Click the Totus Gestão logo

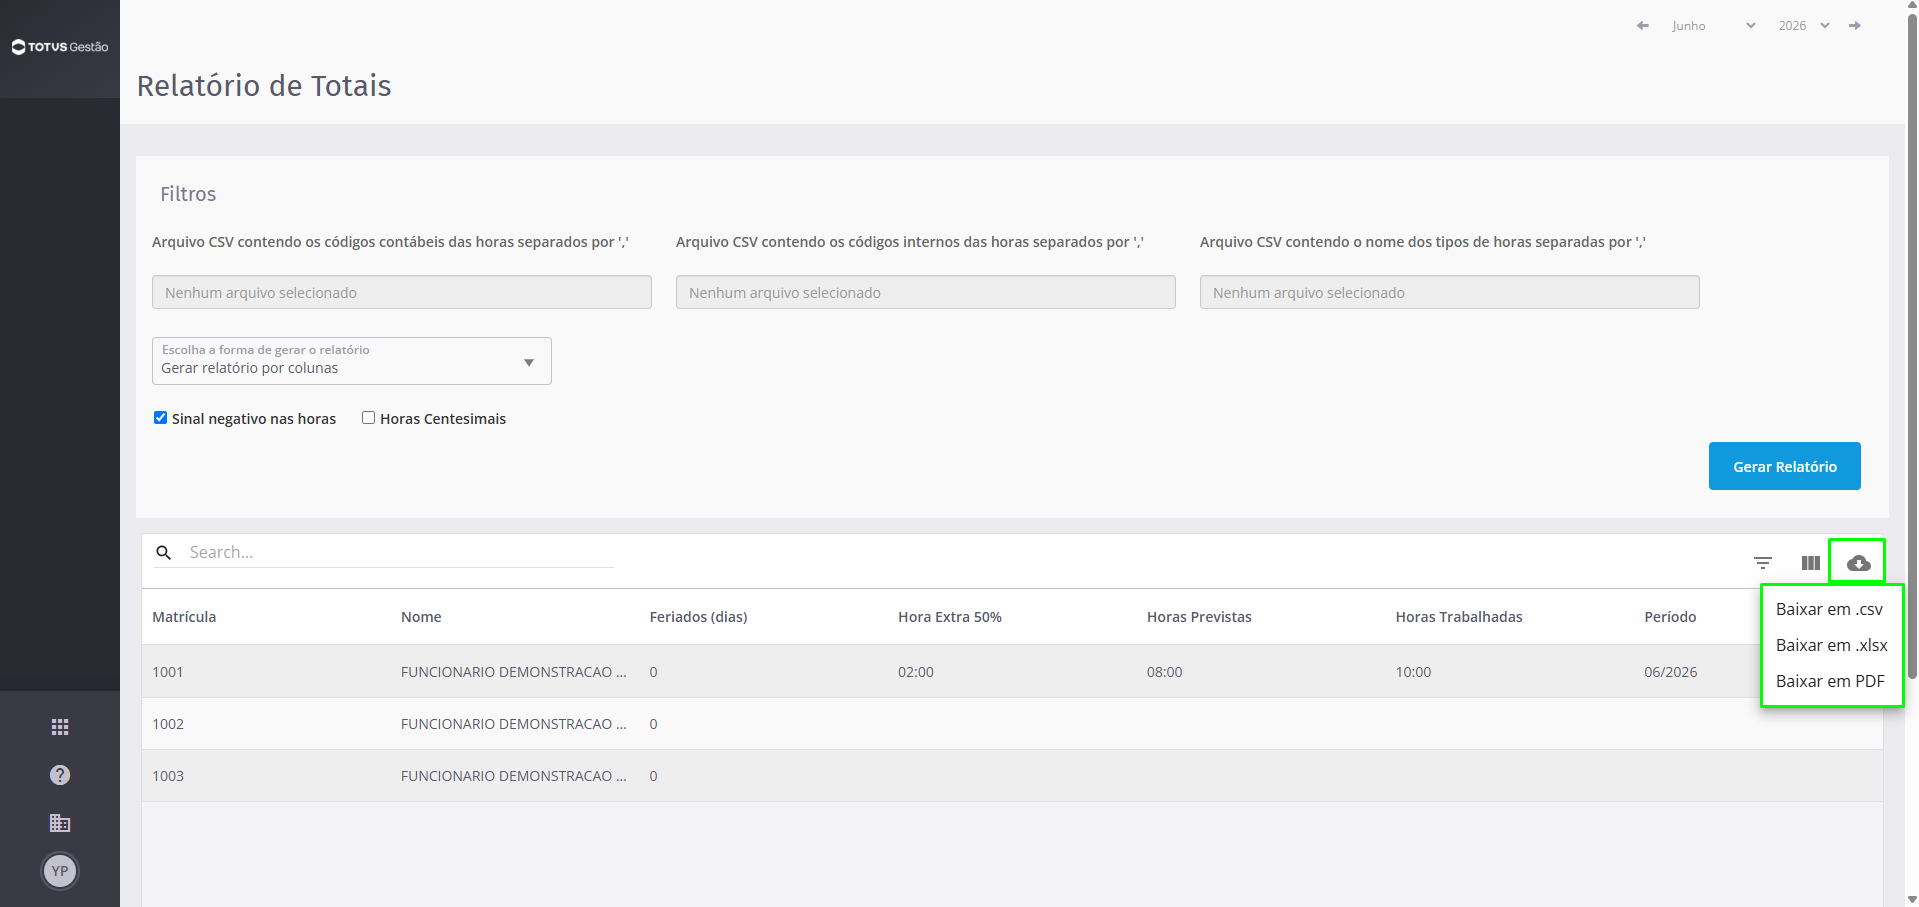[x=60, y=47]
